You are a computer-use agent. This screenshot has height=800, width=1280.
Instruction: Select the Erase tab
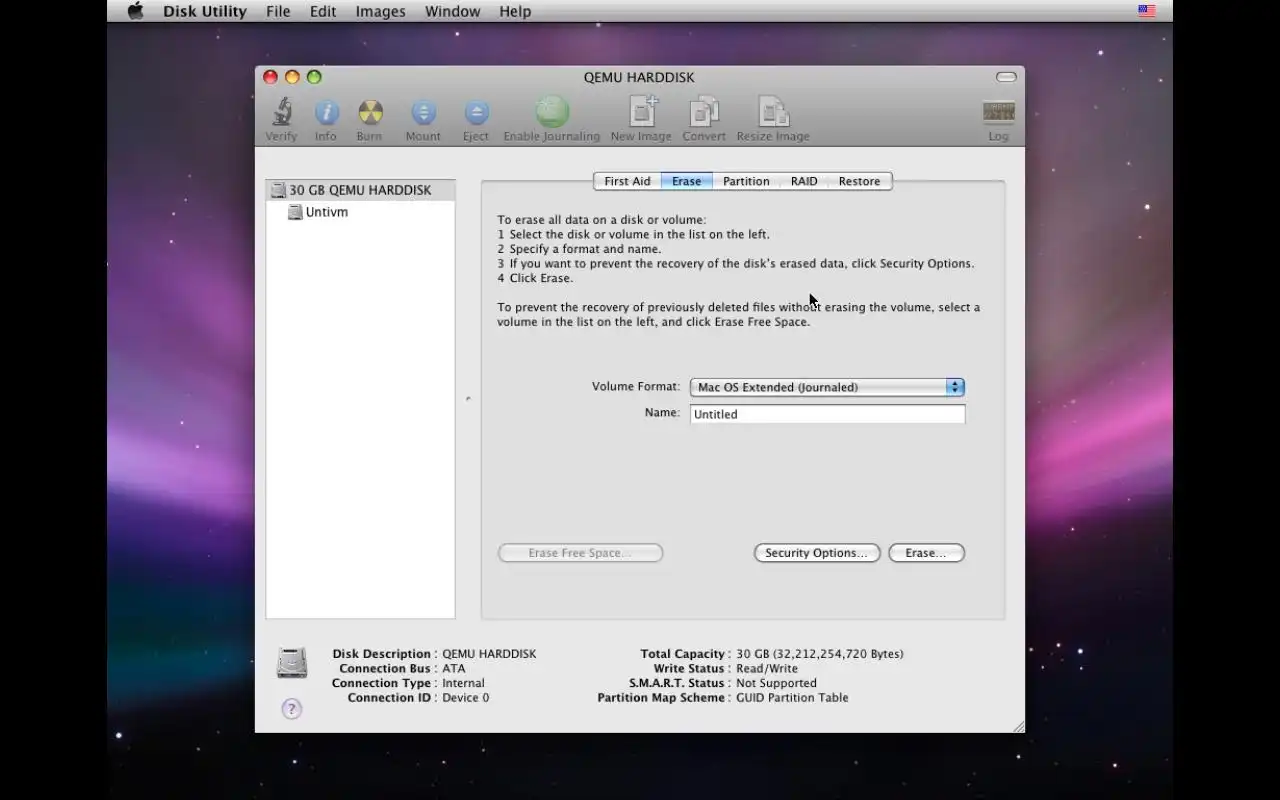(686, 181)
